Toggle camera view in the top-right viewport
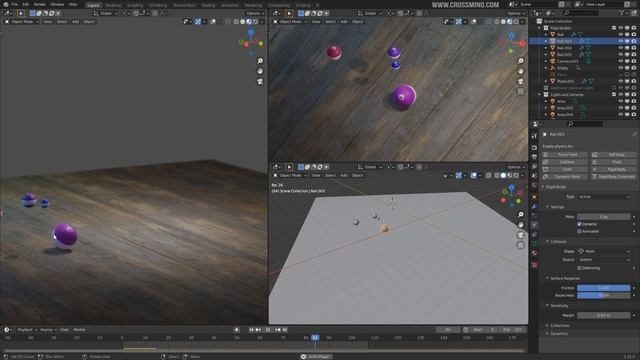Viewport: 640px width, 360px height. (521, 81)
